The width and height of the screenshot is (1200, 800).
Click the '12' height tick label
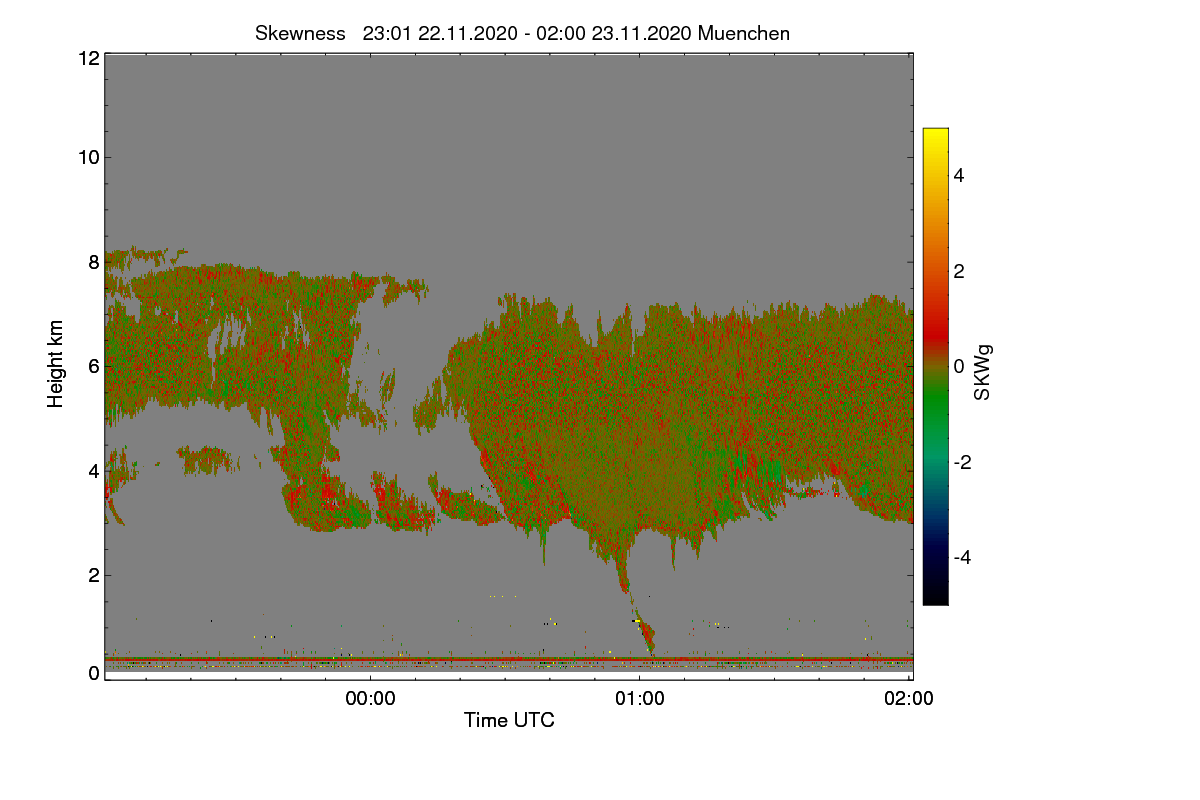(x=88, y=58)
